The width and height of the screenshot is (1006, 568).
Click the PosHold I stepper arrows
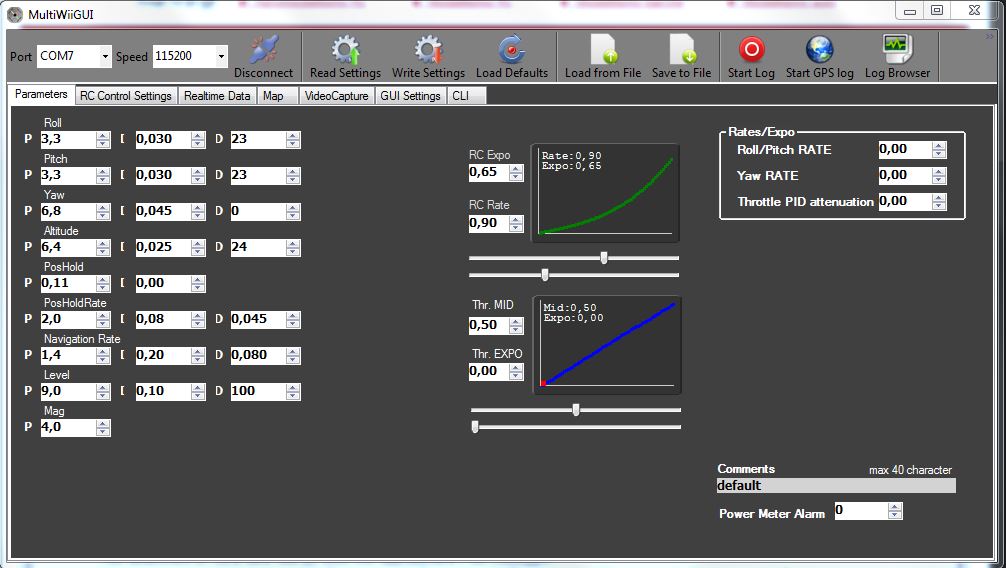[x=198, y=283]
